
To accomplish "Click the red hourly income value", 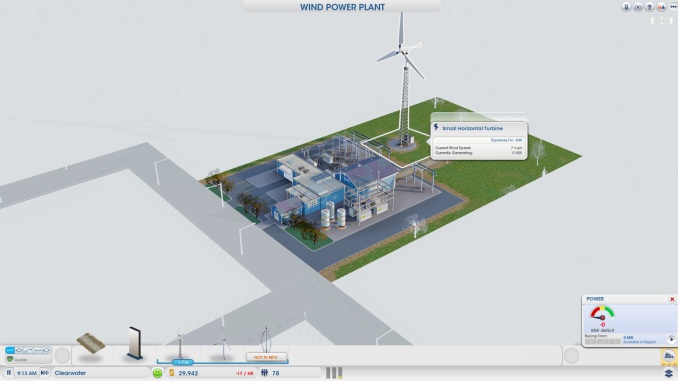I will pos(245,373).
